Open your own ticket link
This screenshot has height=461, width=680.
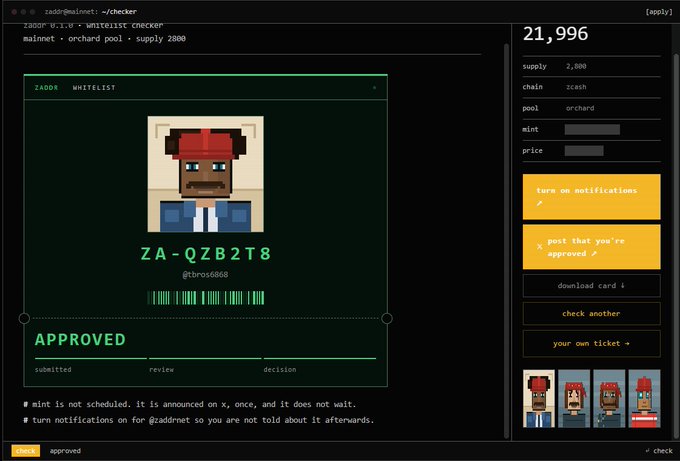(592, 343)
